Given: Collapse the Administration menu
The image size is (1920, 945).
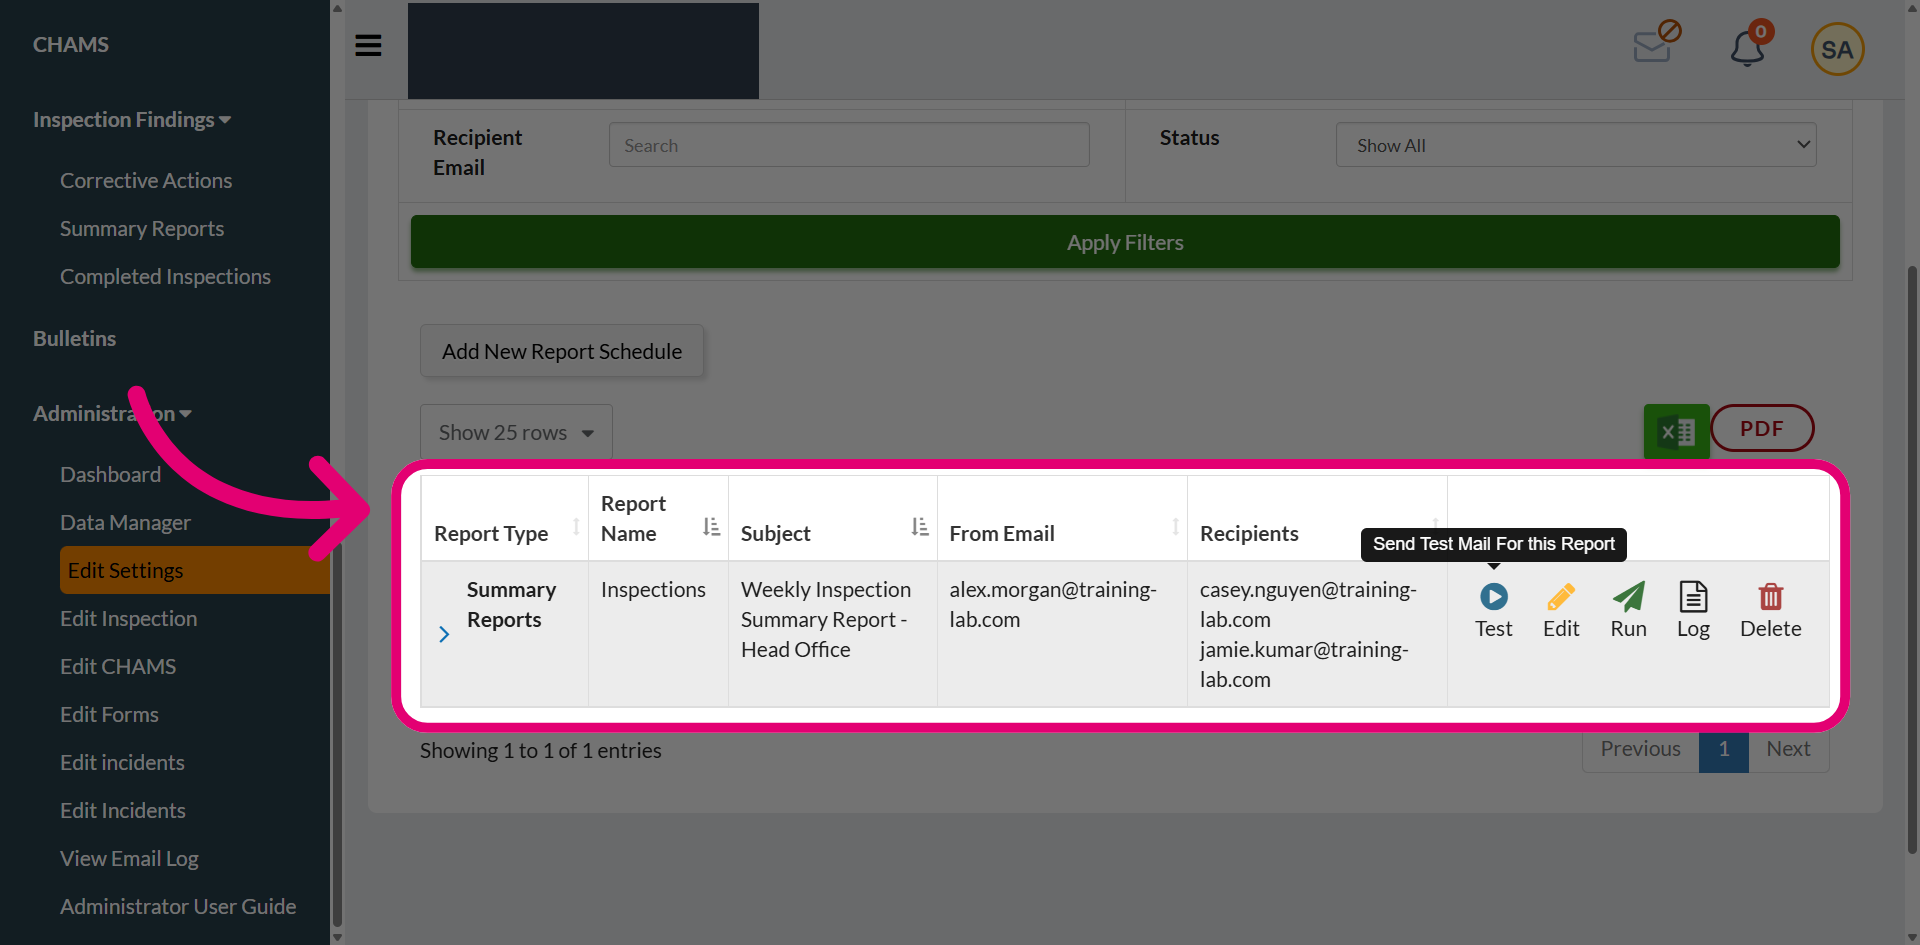Looking at the screenshot, I should pos(112,414).
